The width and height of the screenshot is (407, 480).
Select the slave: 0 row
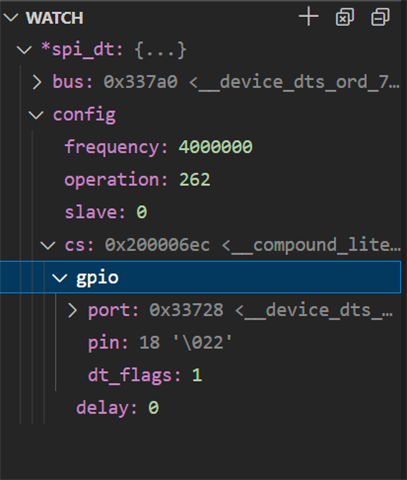coord(200,212)
